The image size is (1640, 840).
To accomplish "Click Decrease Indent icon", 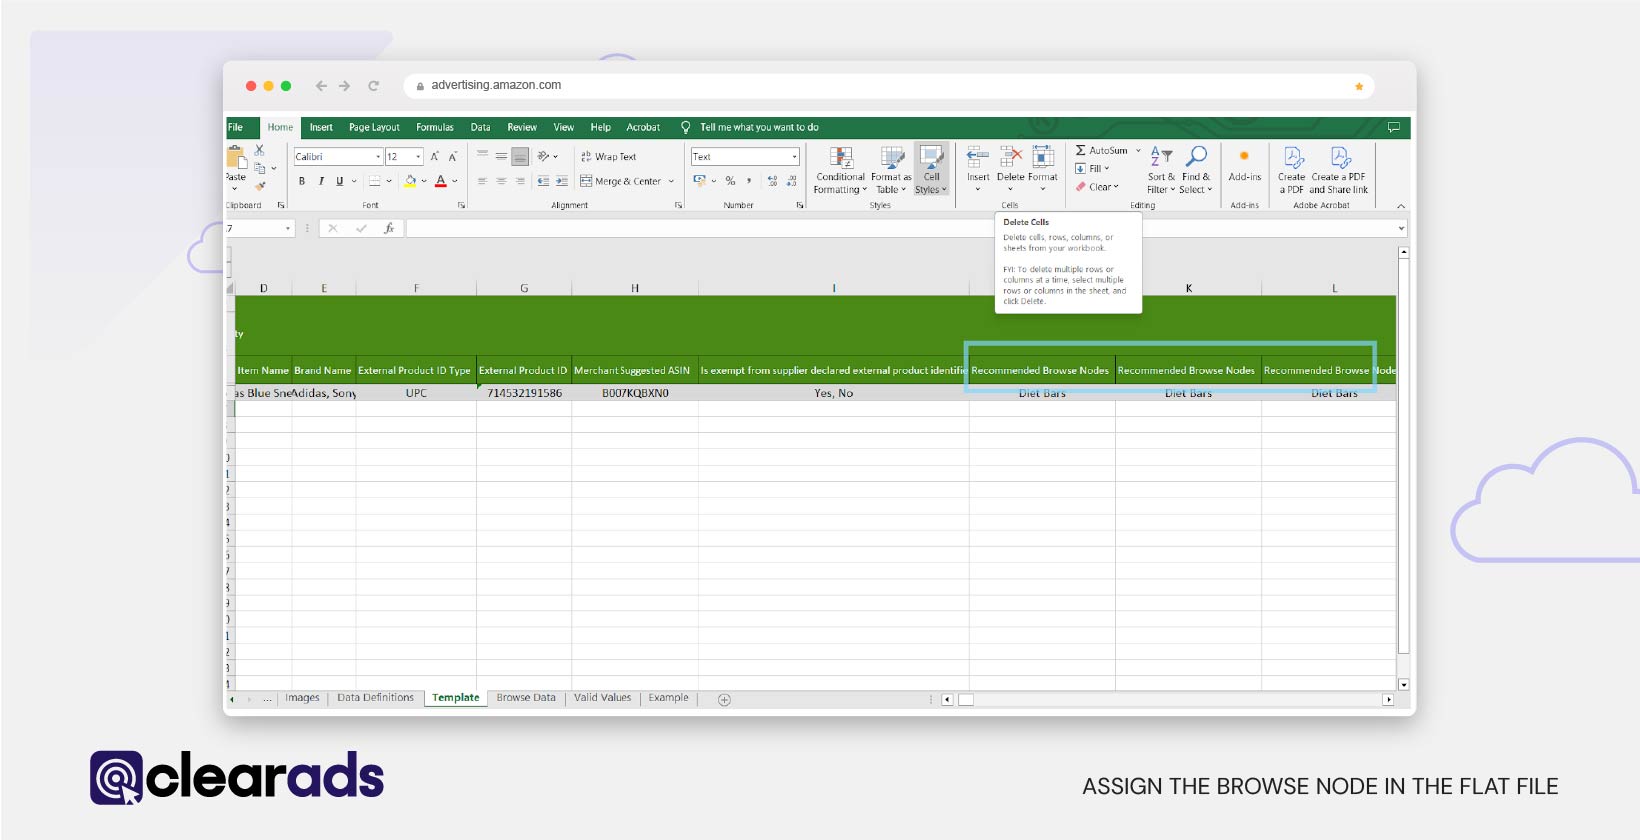I will 543,181.
